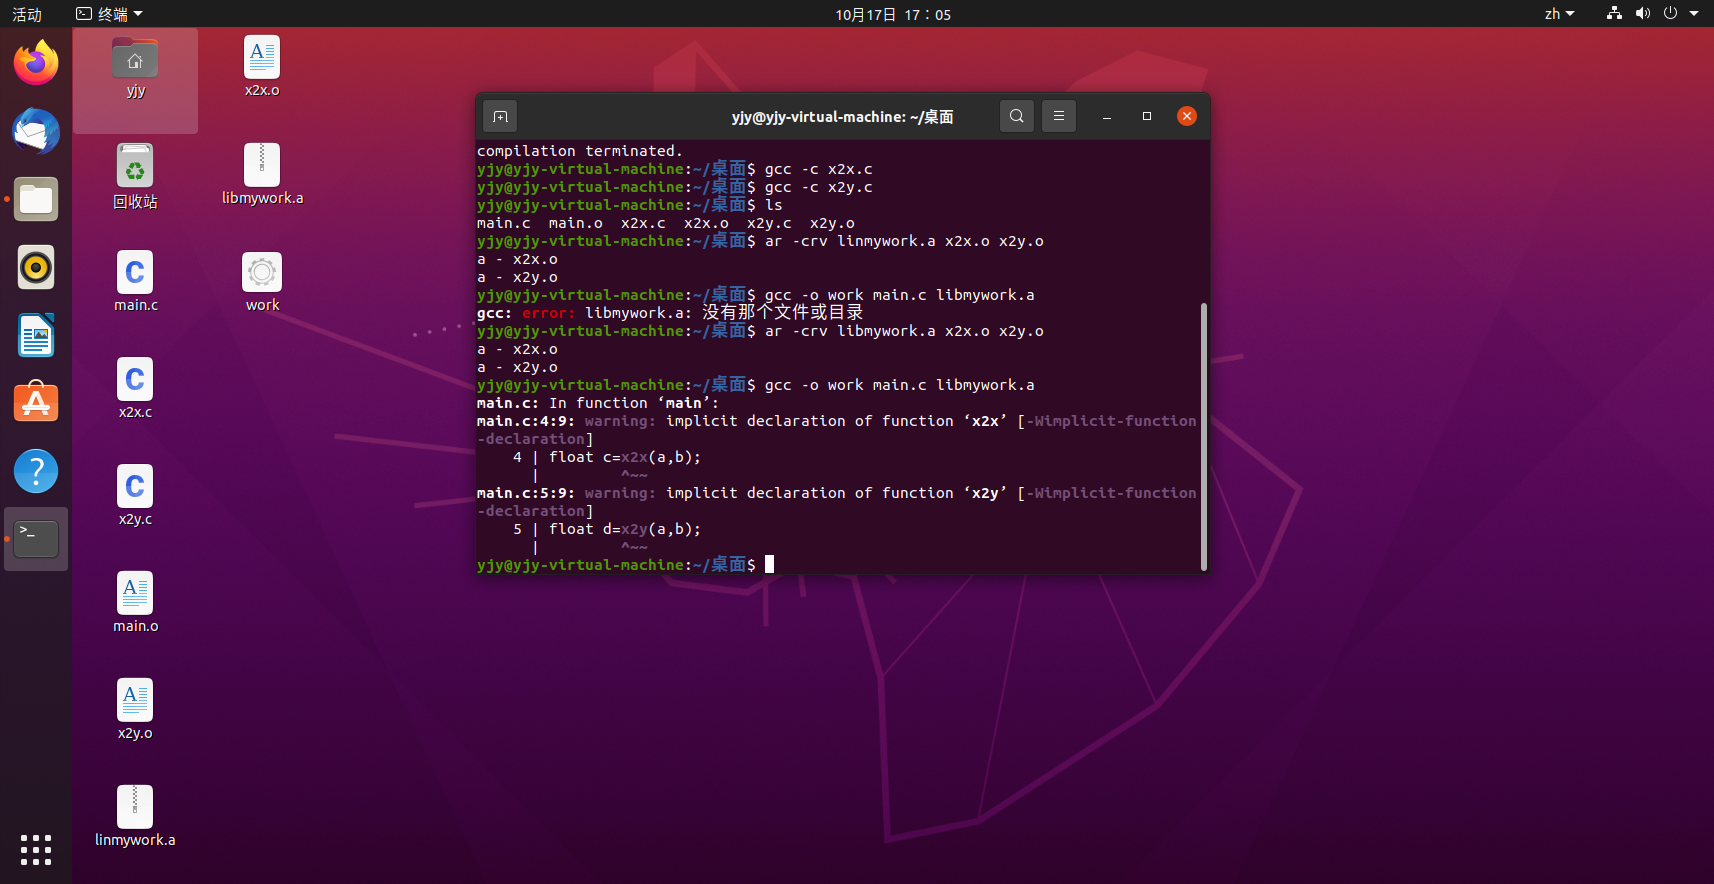Open the Files manager dock icon
This screenshot has width=1714, height=884.
coord(36,199)
